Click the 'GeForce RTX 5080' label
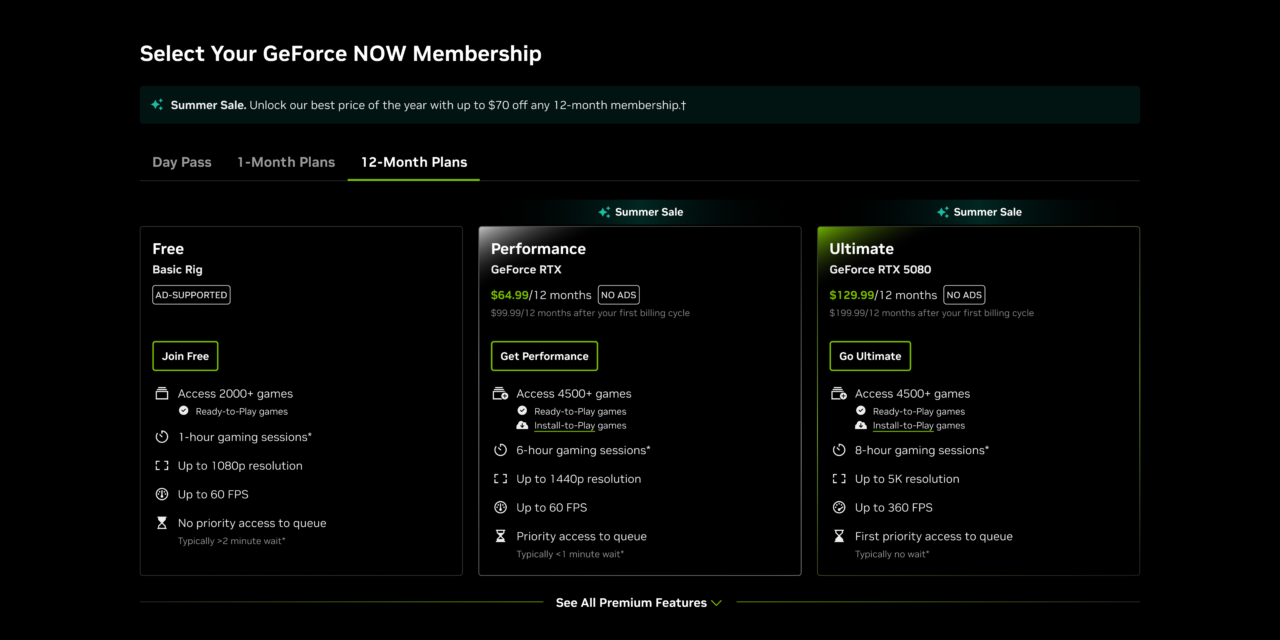This screenshot has height=640, width=1280. (x=880, y=270)
